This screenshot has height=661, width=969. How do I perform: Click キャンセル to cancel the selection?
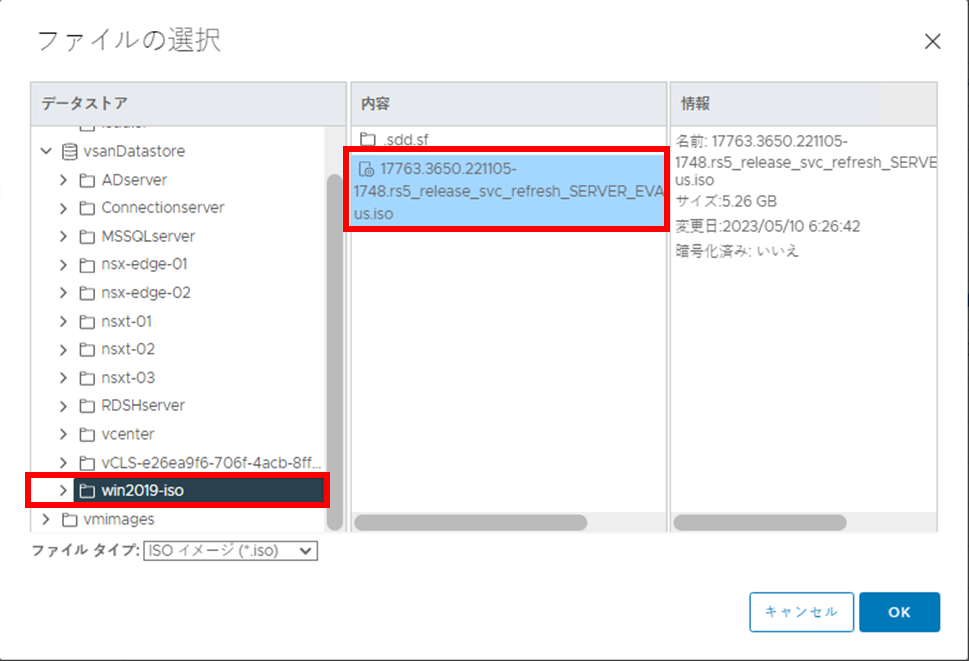[x=801, y=612]
